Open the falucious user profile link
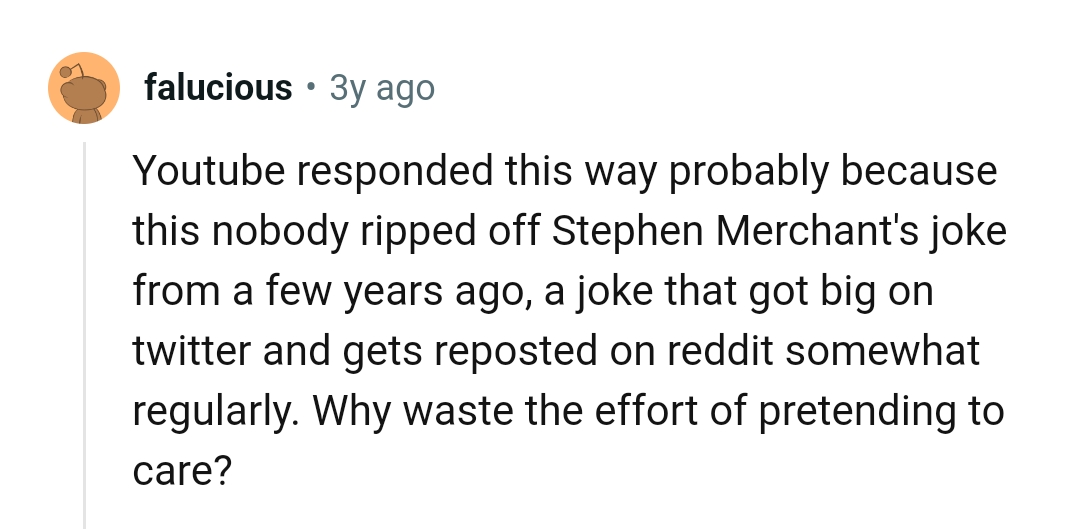1080x529 pixels. tap(218, 89)
